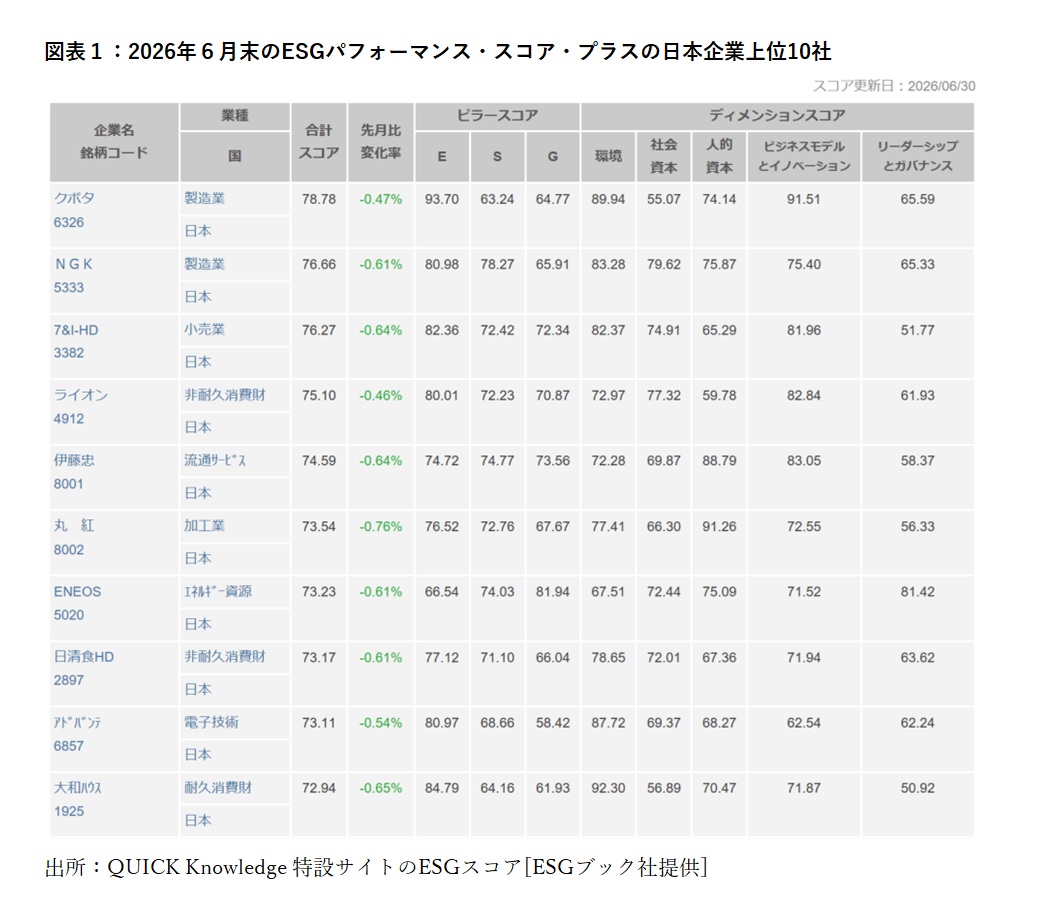Click stock code 5020
Image resolution: width=1037 pixels, height=919 pixels.
click(x=69, y=615)
